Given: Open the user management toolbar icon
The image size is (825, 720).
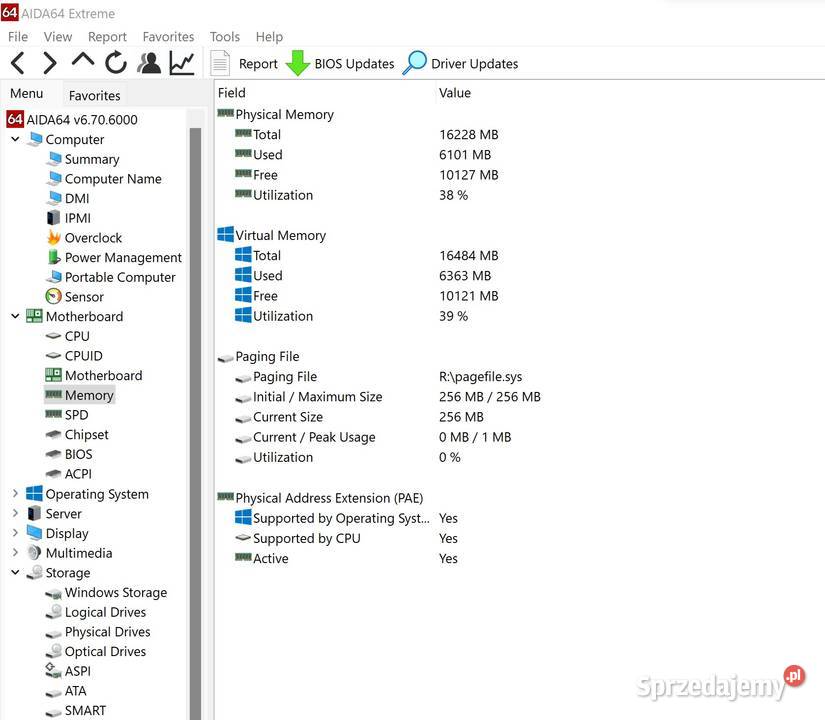Looking at the screenshot, I should click(x=149, y=63).
